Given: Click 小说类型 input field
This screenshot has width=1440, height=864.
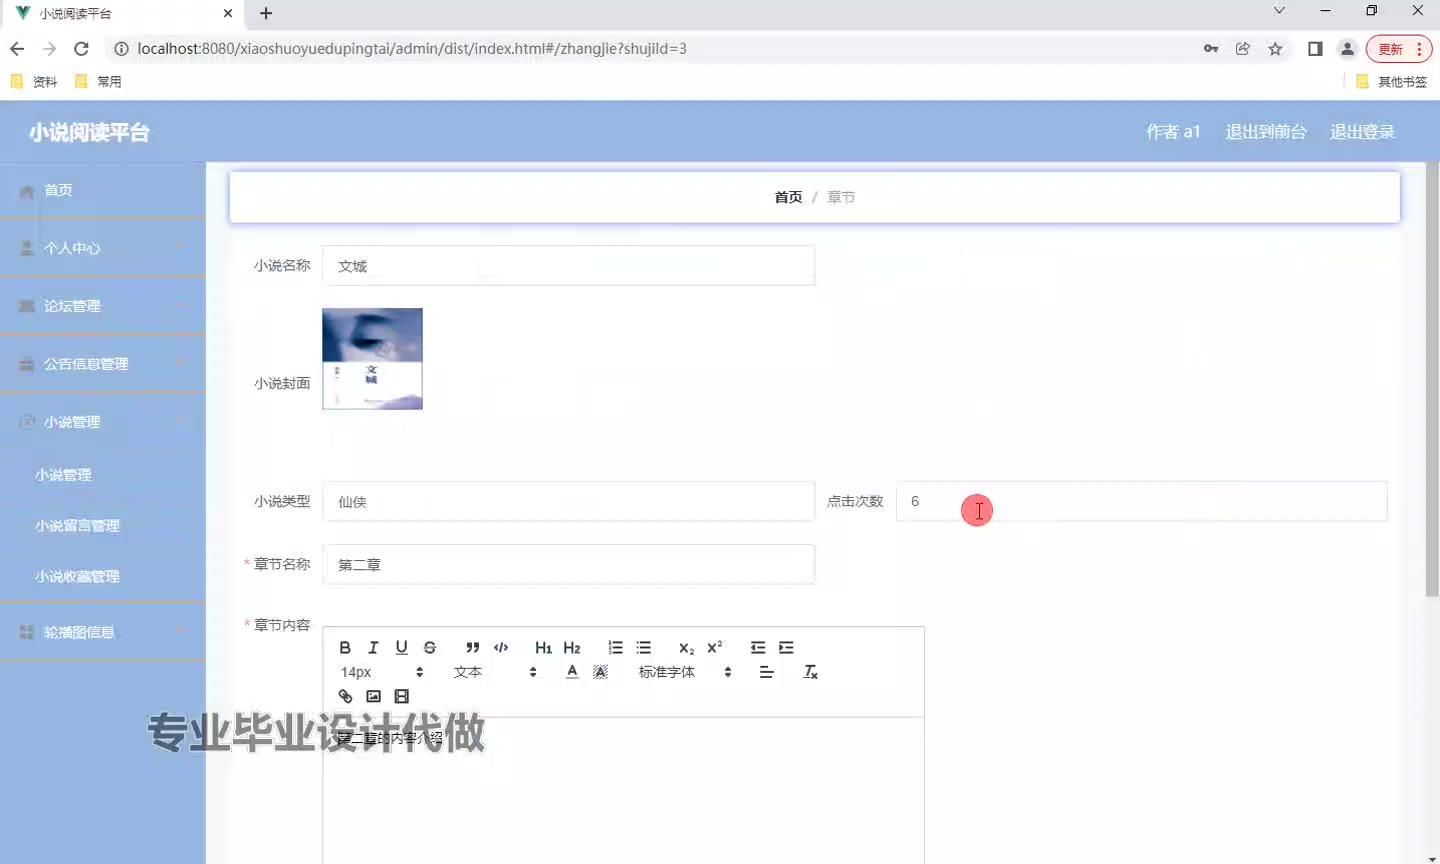Looking at the screenshot, I should point(568,501).
